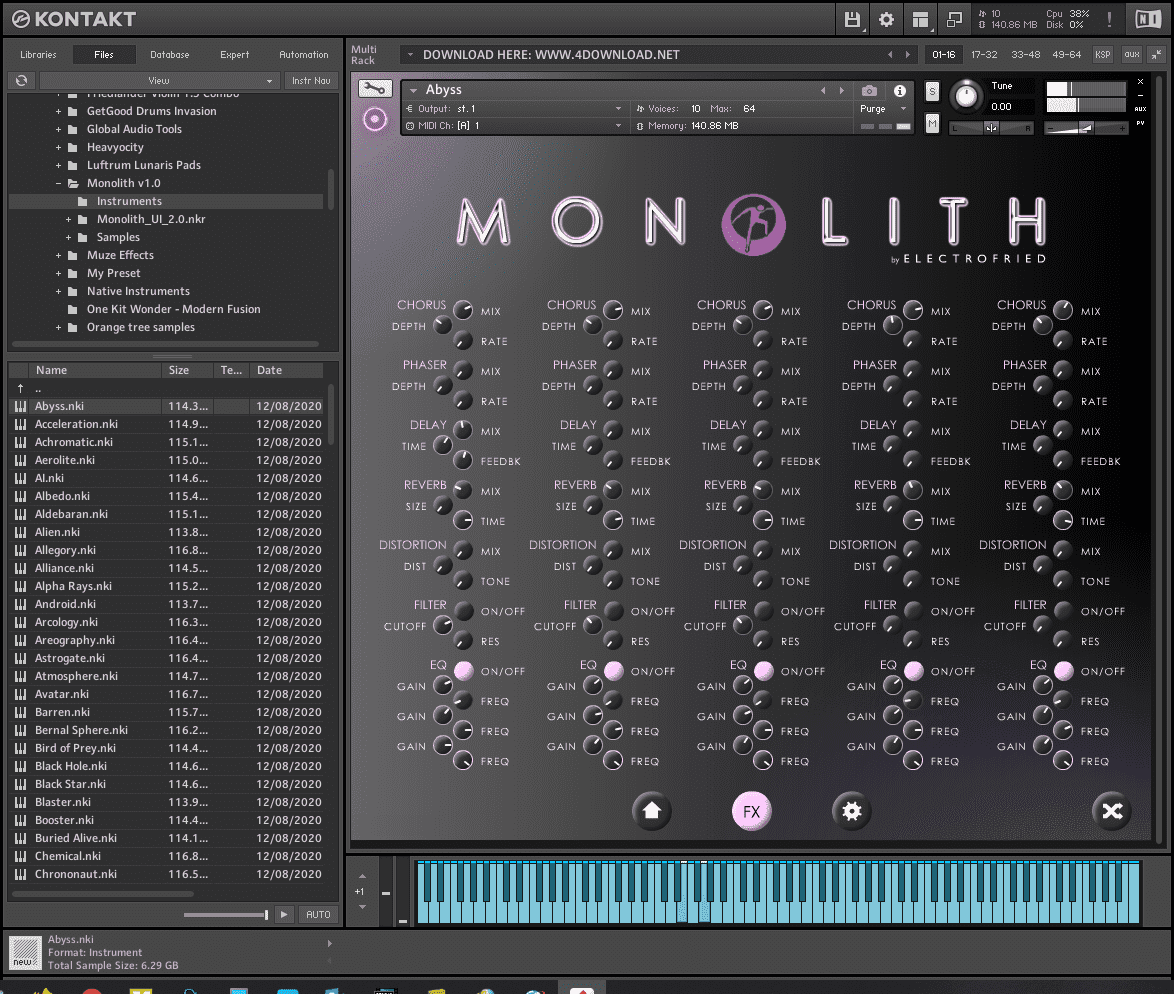Open the Monolith FX panel
Screen dimensions: 1174x994
[x=752, y=811]
